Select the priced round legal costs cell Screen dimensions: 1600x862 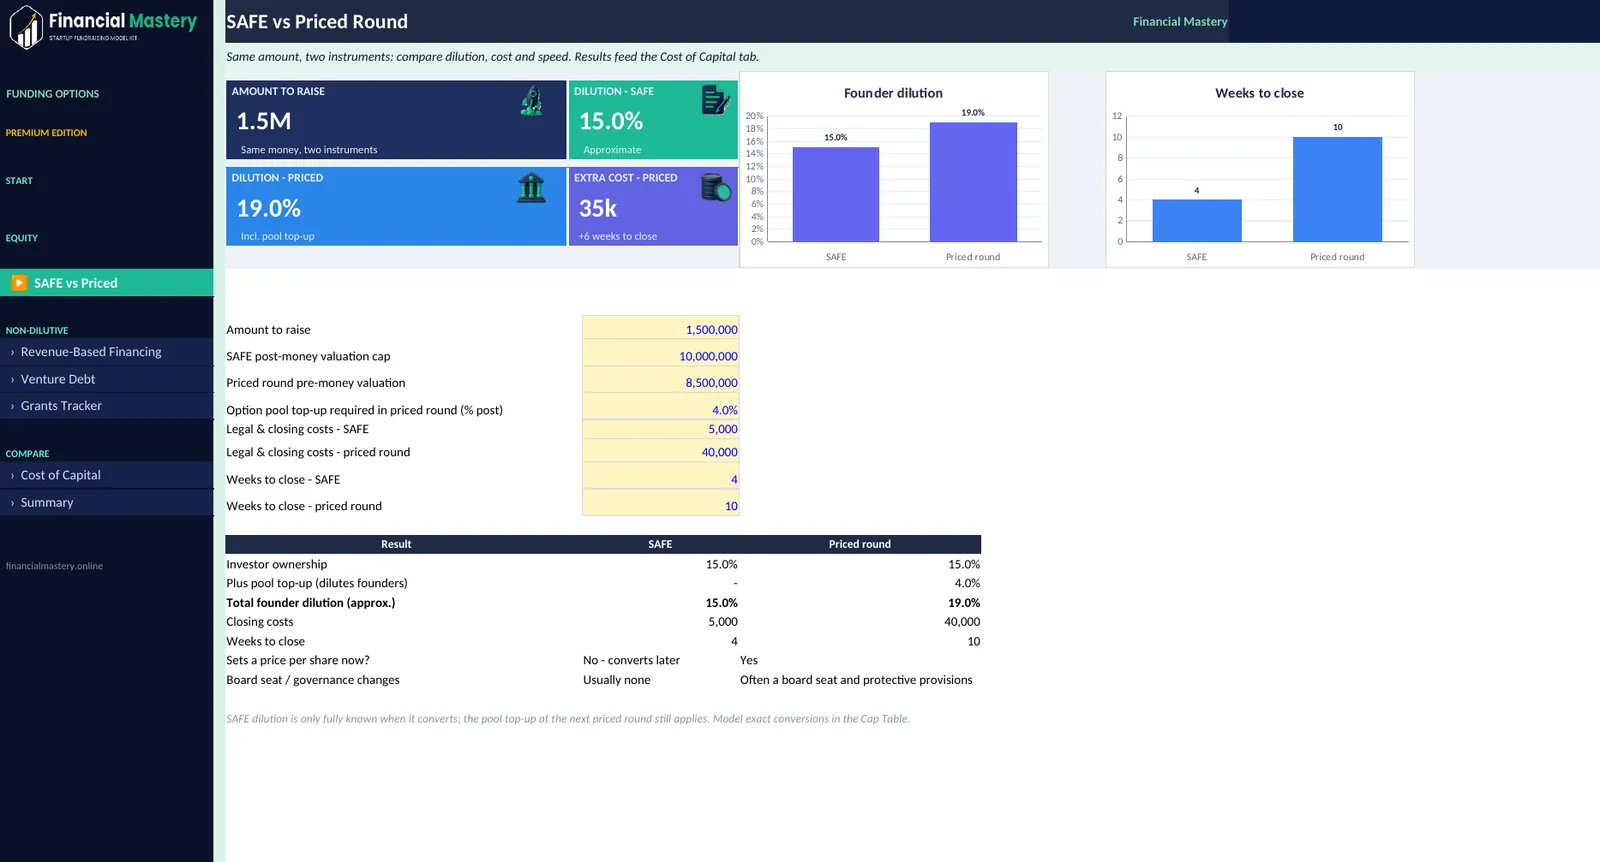click(661, 452)
